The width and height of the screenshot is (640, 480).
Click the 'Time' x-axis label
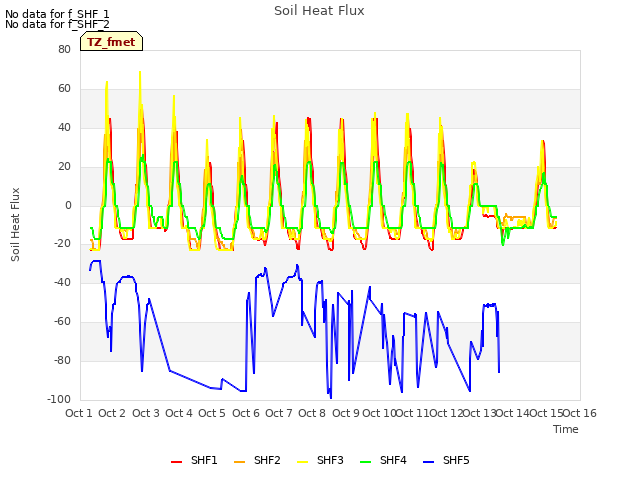point(566,429)
